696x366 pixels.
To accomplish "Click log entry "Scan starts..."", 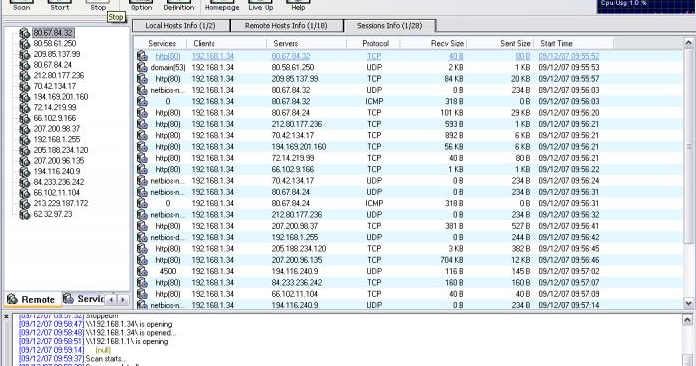I will (106, 358).
